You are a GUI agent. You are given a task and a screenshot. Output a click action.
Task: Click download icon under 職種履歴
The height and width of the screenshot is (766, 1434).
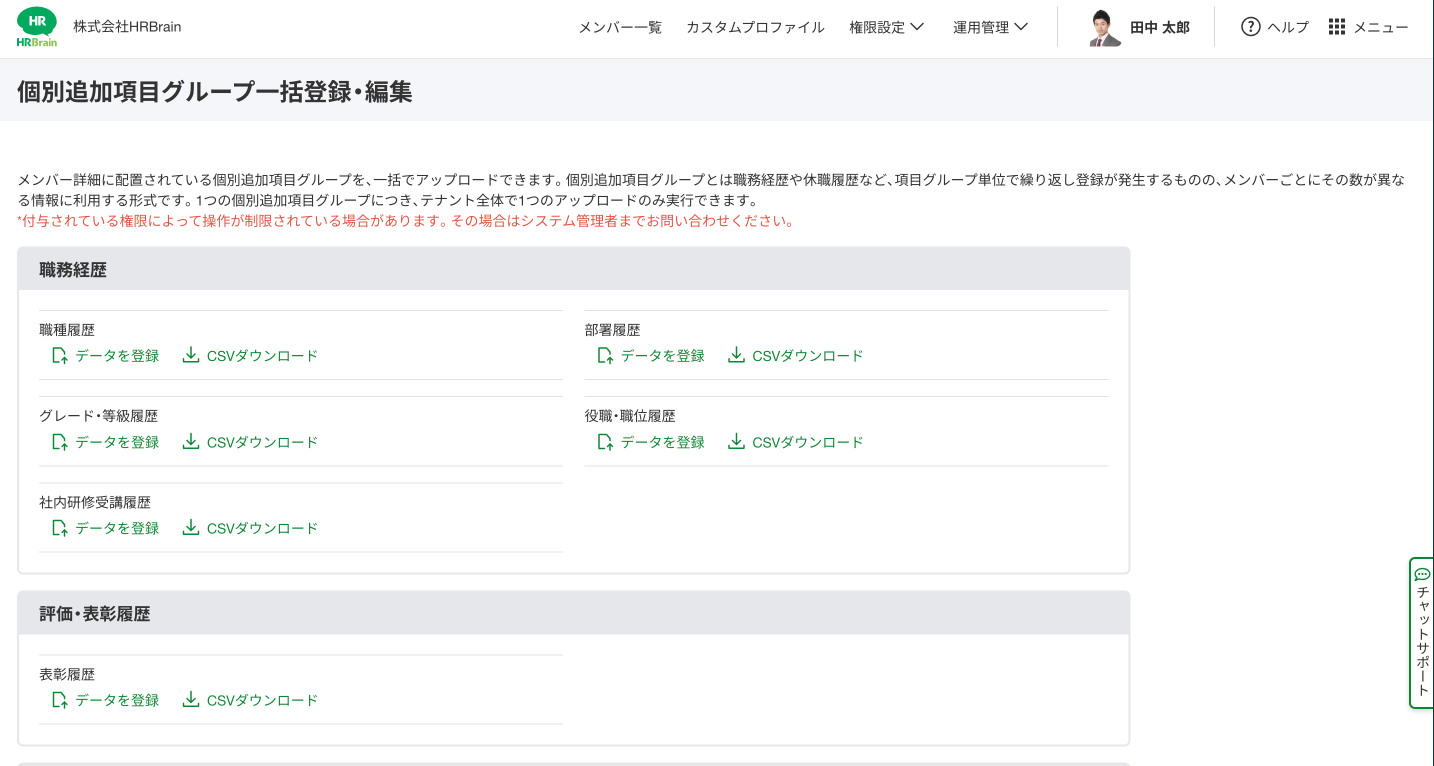pos(191,355)
